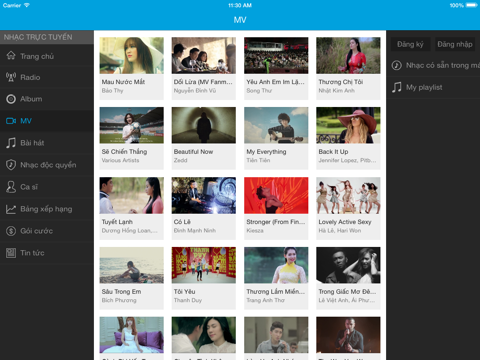
Task: Click the Tôi Yêu video thumbnail
Action: pos(204,265)
